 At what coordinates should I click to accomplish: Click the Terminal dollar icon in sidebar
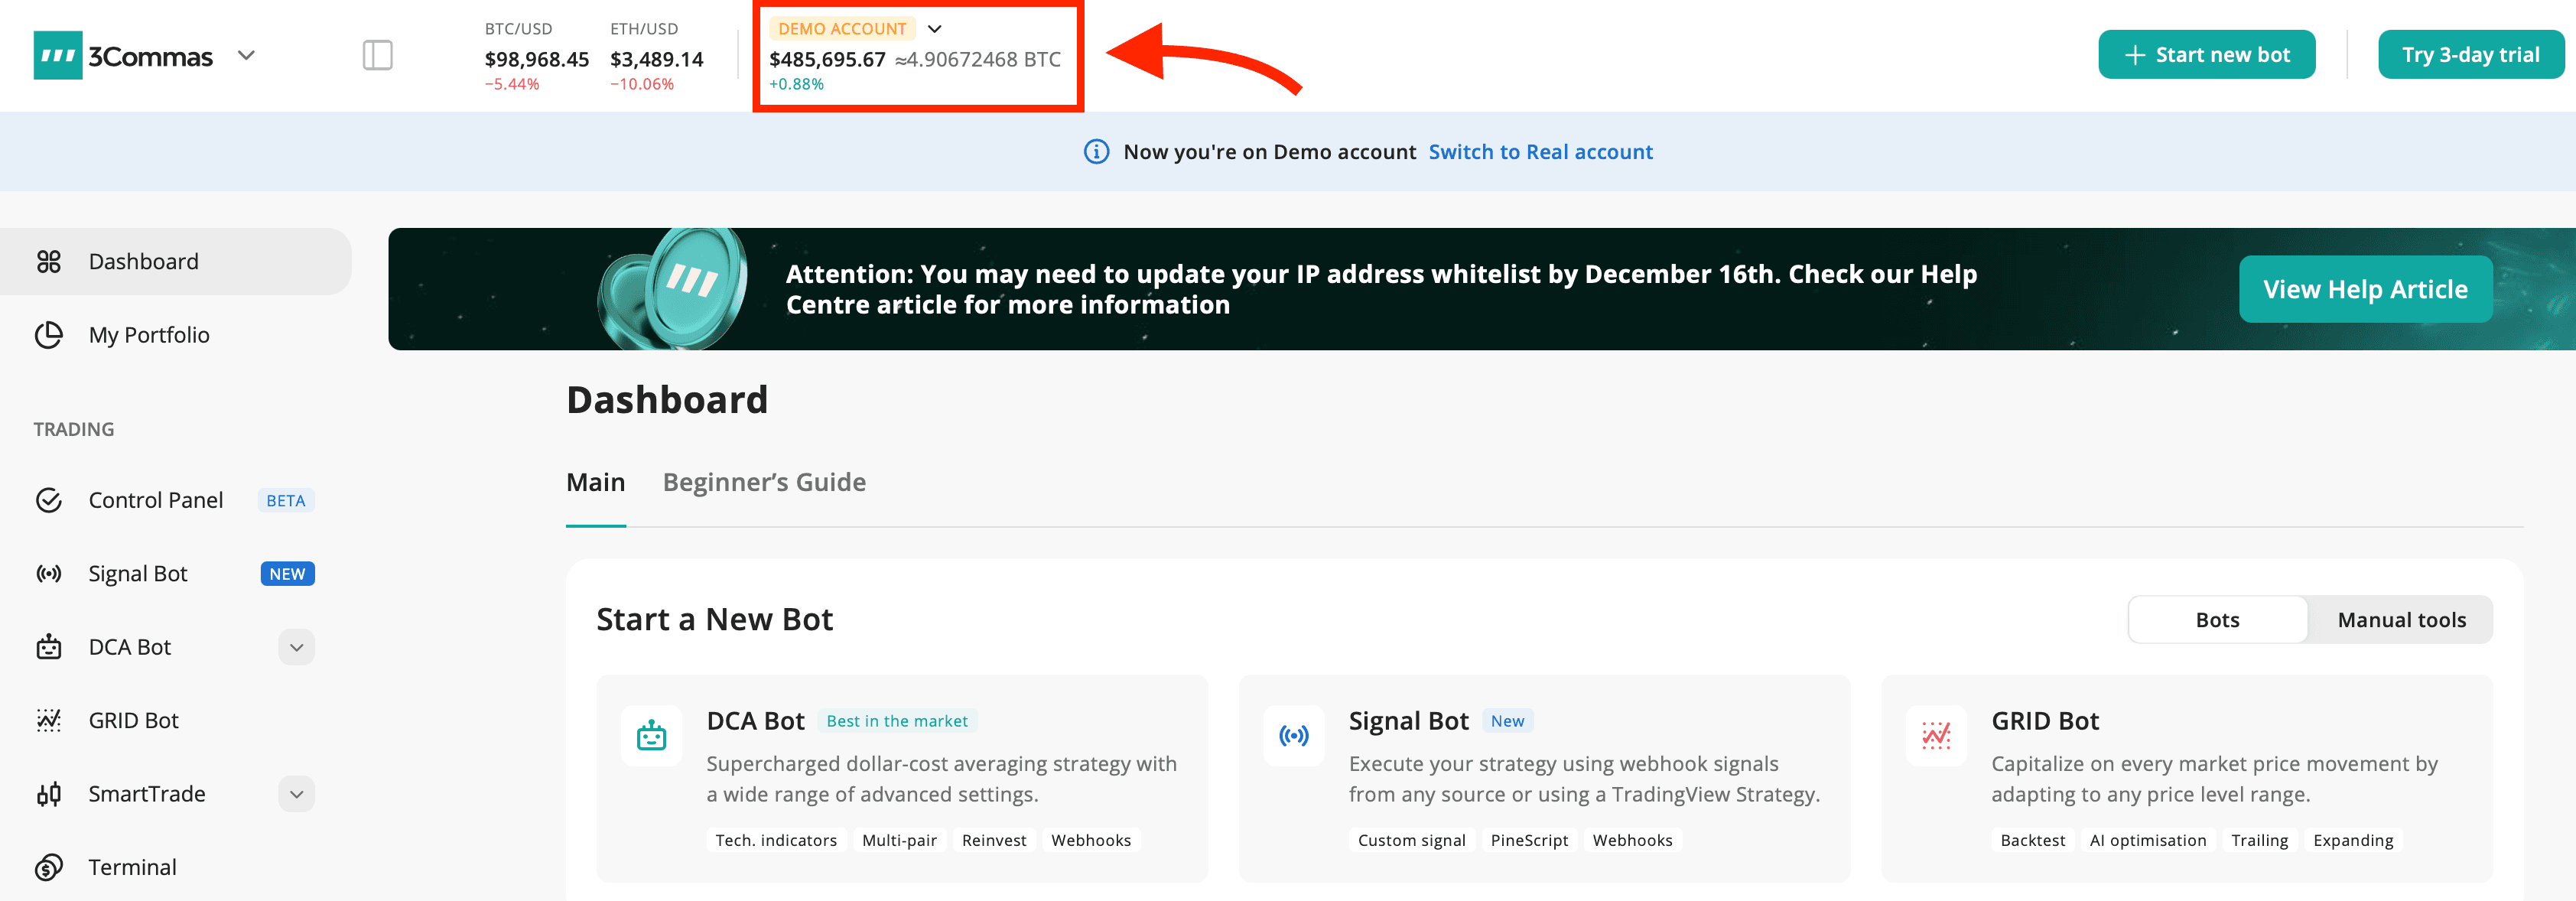(49, 867)
